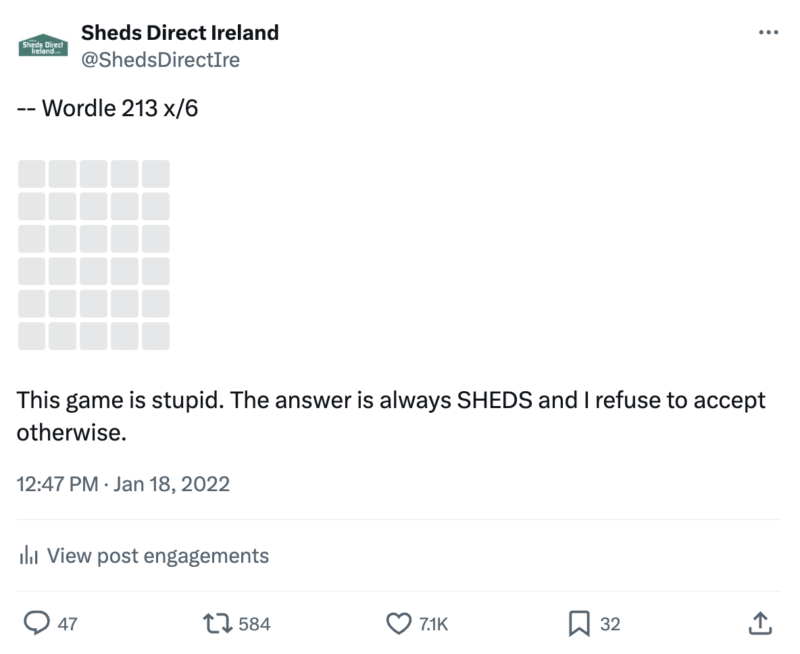Image resolution: width=800 pixels, height=654 pixels.
Task: Like the tweet via the heart icon
Action: pyautogui.click(x=399, y=622)
